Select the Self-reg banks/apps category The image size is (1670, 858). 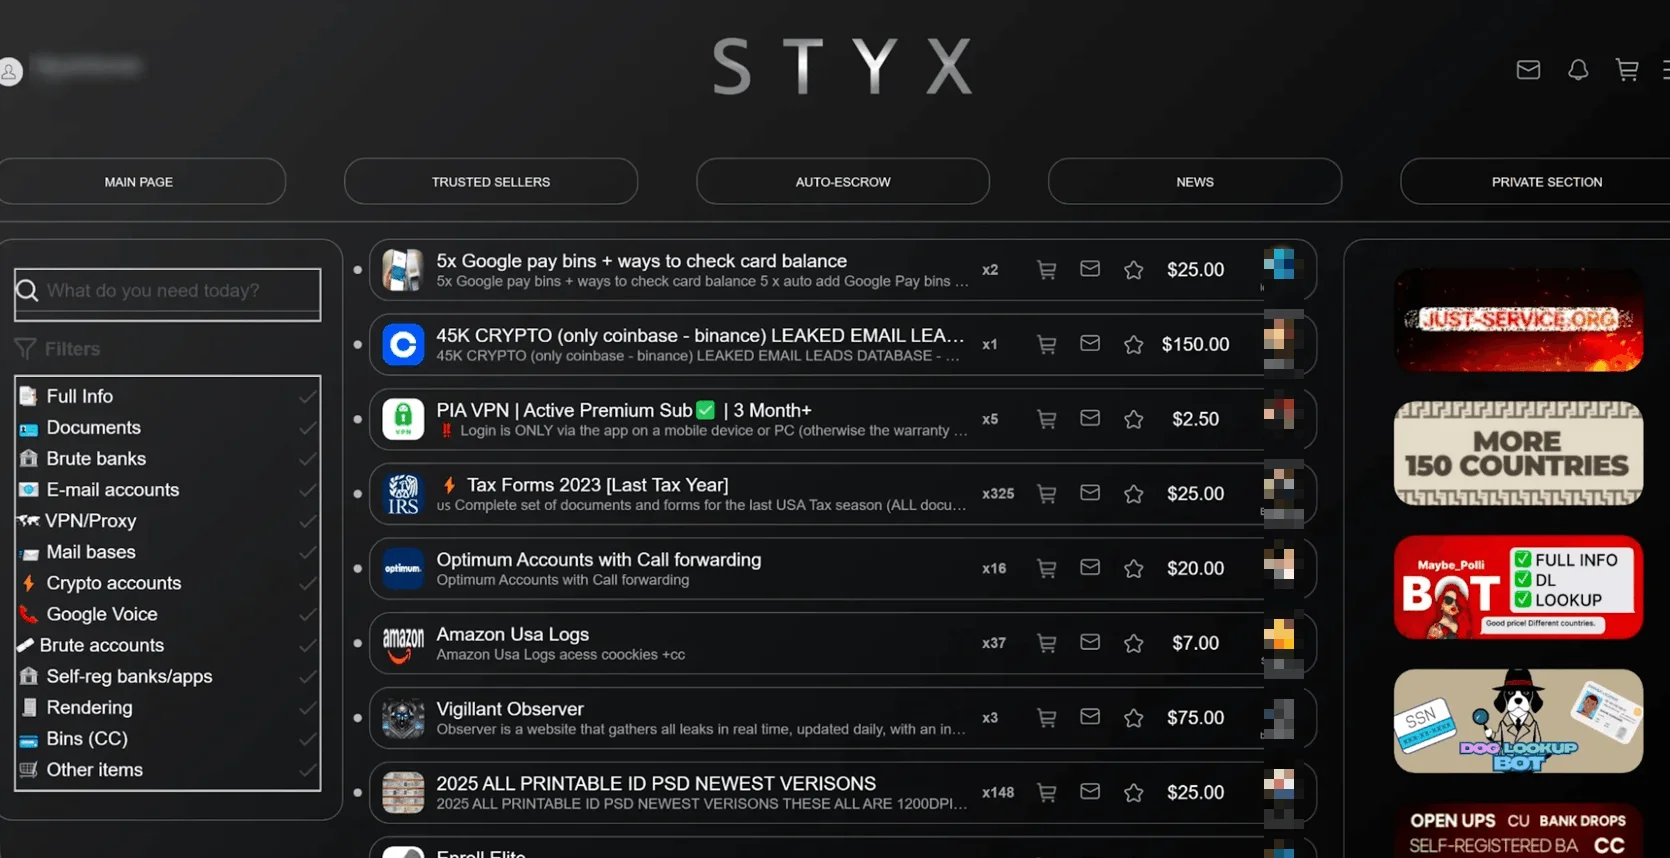coord(129,676)
